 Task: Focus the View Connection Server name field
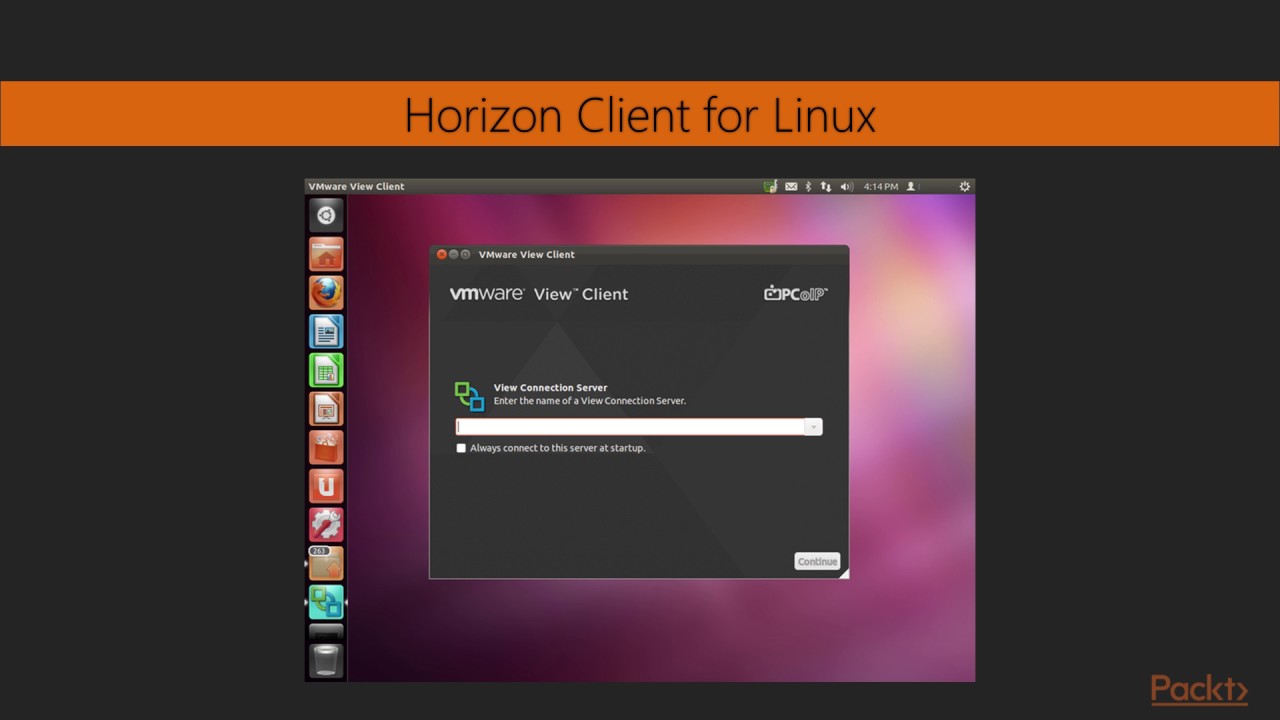[630, 427]
